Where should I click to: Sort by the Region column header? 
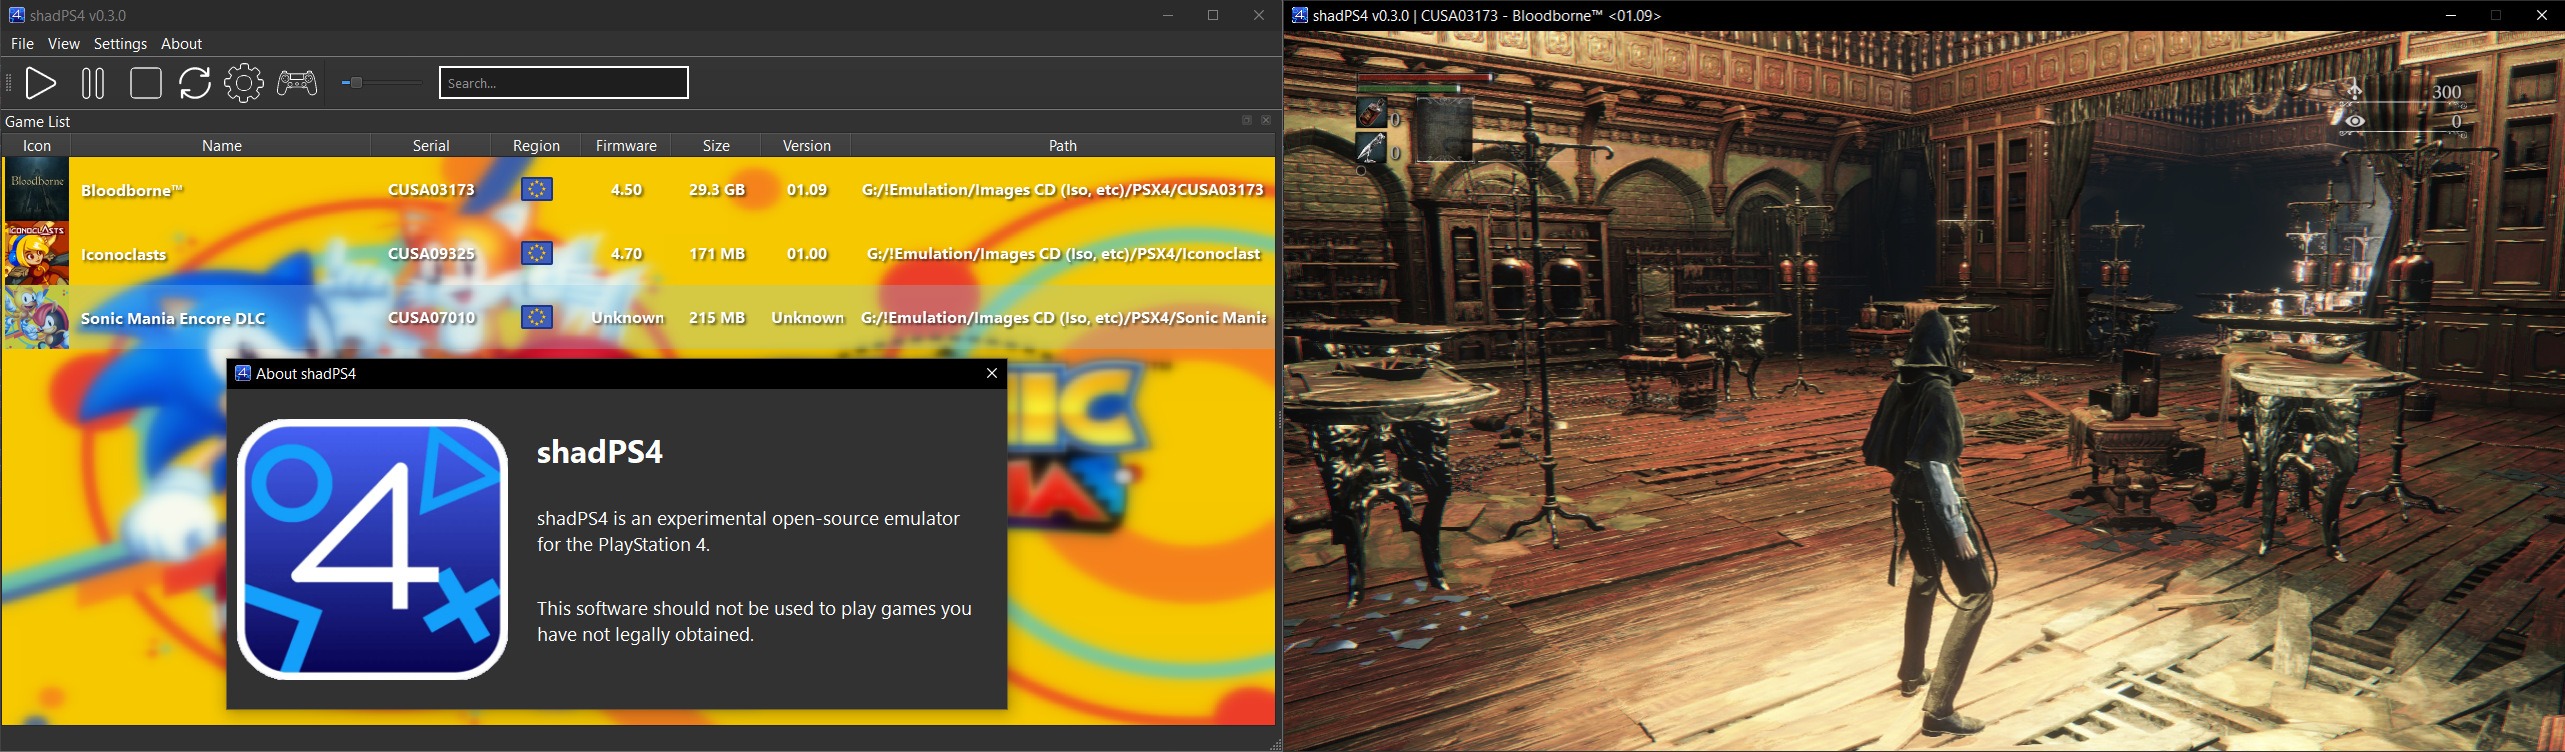pos(536,146)
